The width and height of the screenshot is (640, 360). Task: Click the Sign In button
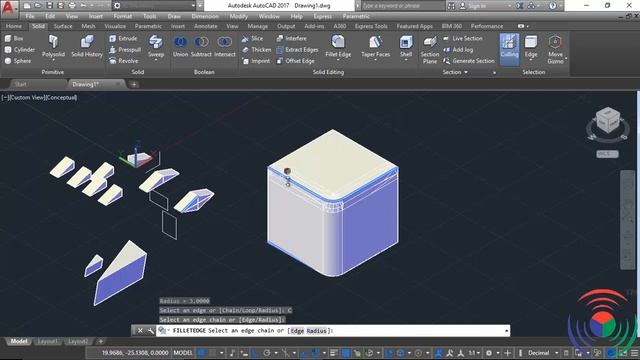point(473,6)
